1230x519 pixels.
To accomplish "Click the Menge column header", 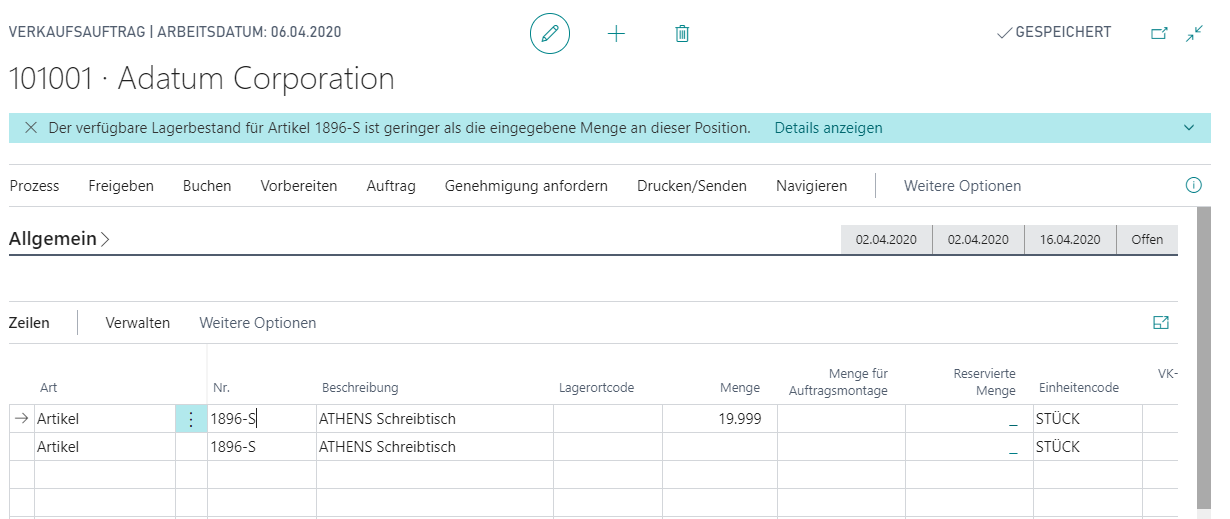I will coord(740,388).
